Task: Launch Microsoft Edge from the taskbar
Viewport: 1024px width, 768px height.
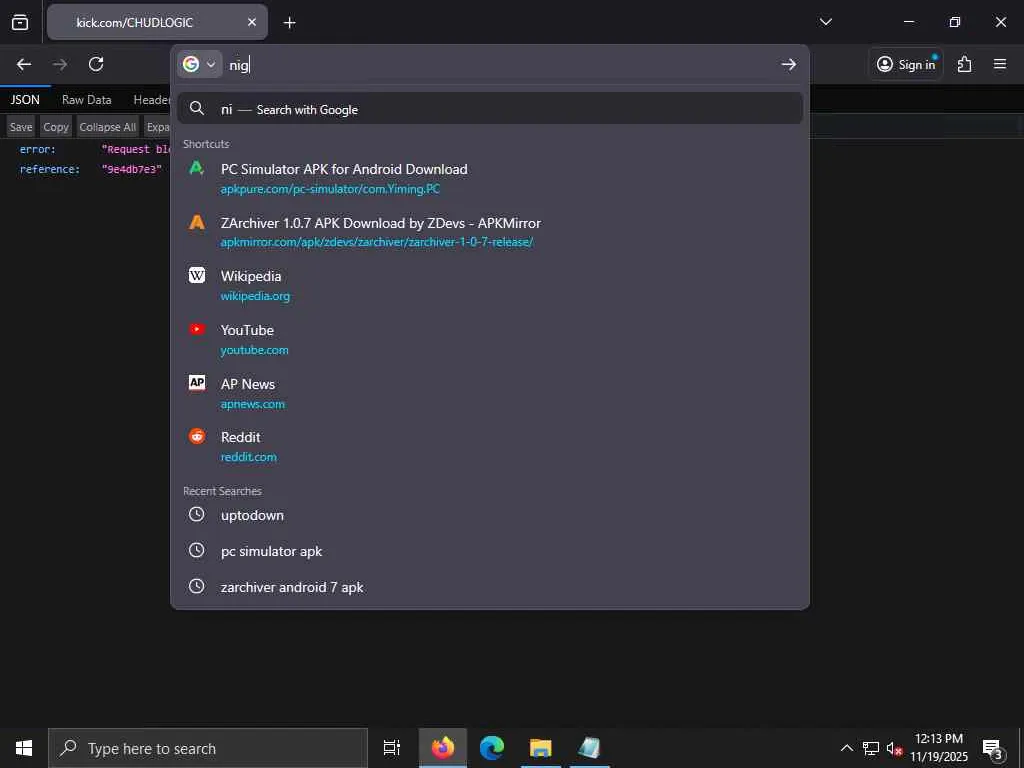Action: point(492,748)
